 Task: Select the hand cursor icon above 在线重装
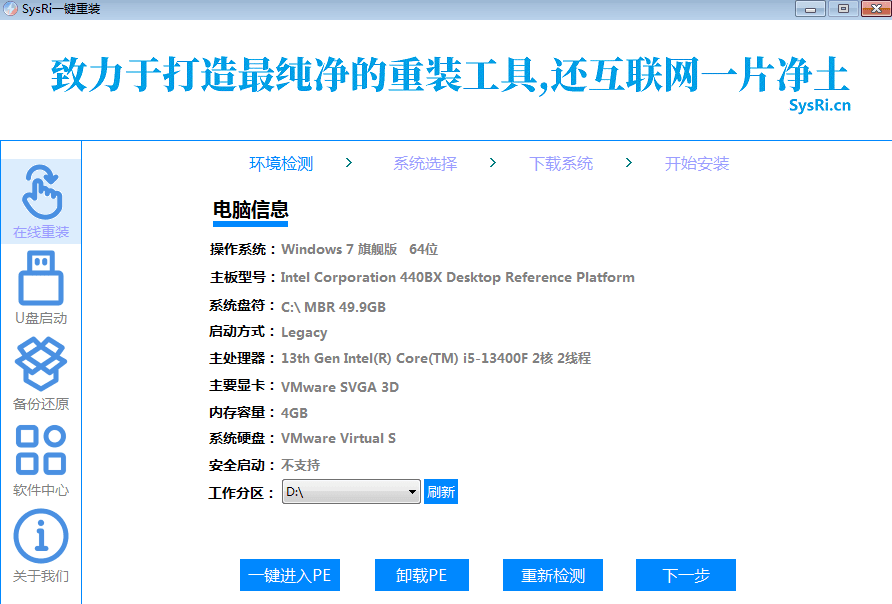pyautogui.click(x=40, y=189)
